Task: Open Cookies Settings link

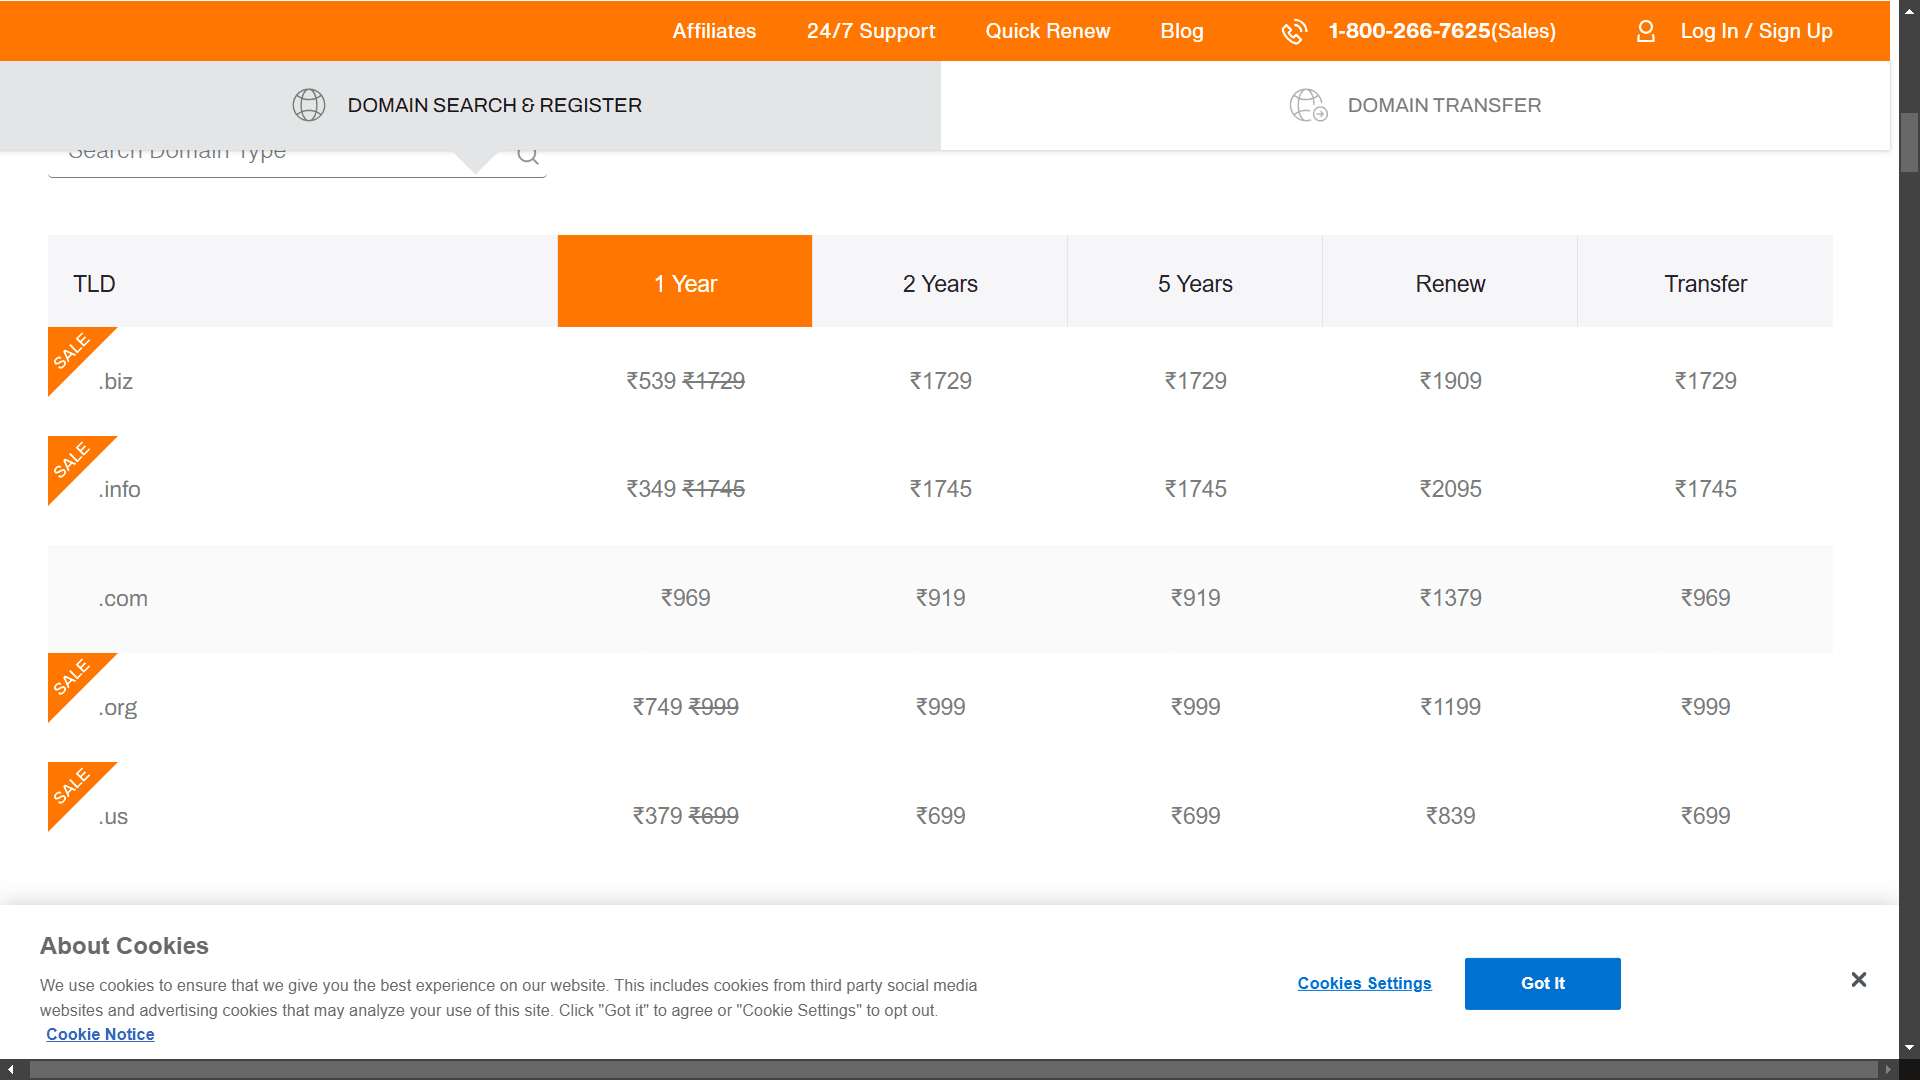Action: pyautogui.click(x=1364, y=984)
